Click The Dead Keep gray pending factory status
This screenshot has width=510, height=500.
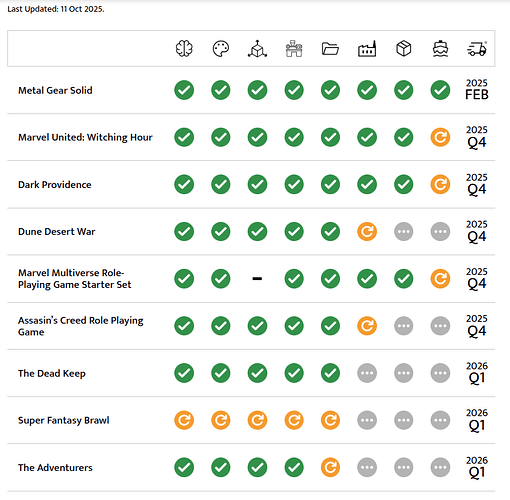(x=367, y=373)
